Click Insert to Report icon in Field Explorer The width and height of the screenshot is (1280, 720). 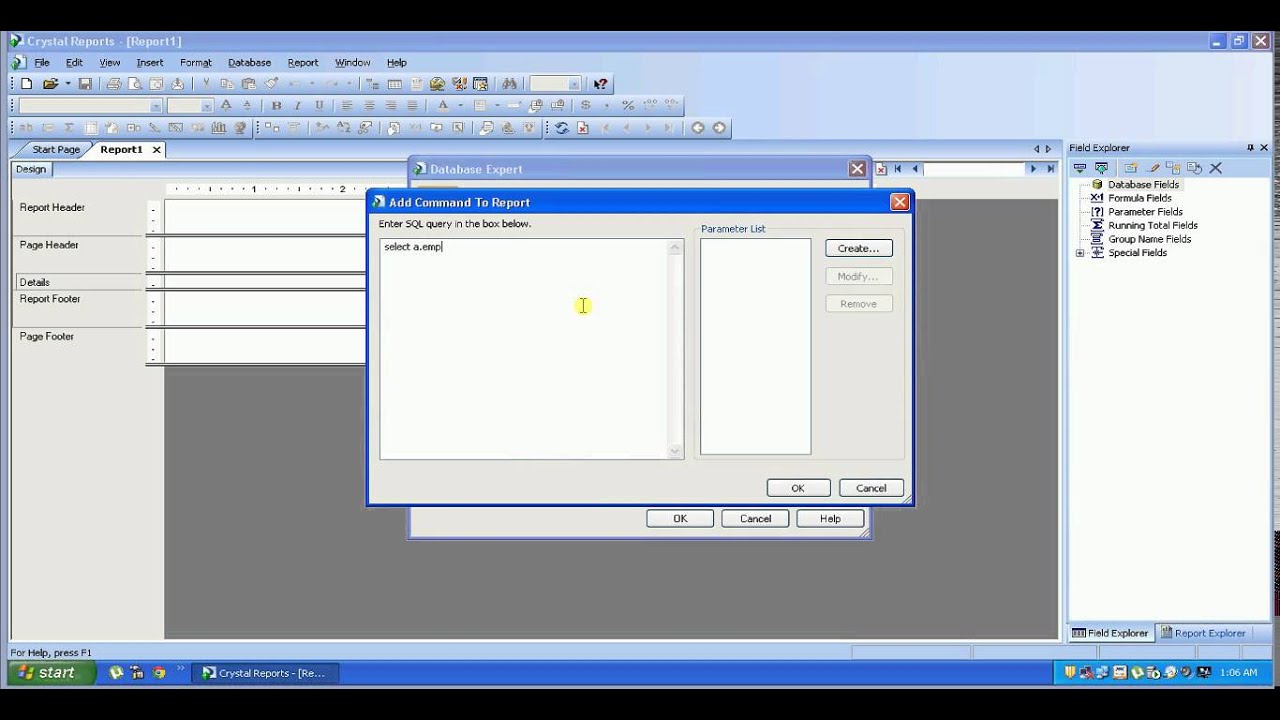(1080, 167)
